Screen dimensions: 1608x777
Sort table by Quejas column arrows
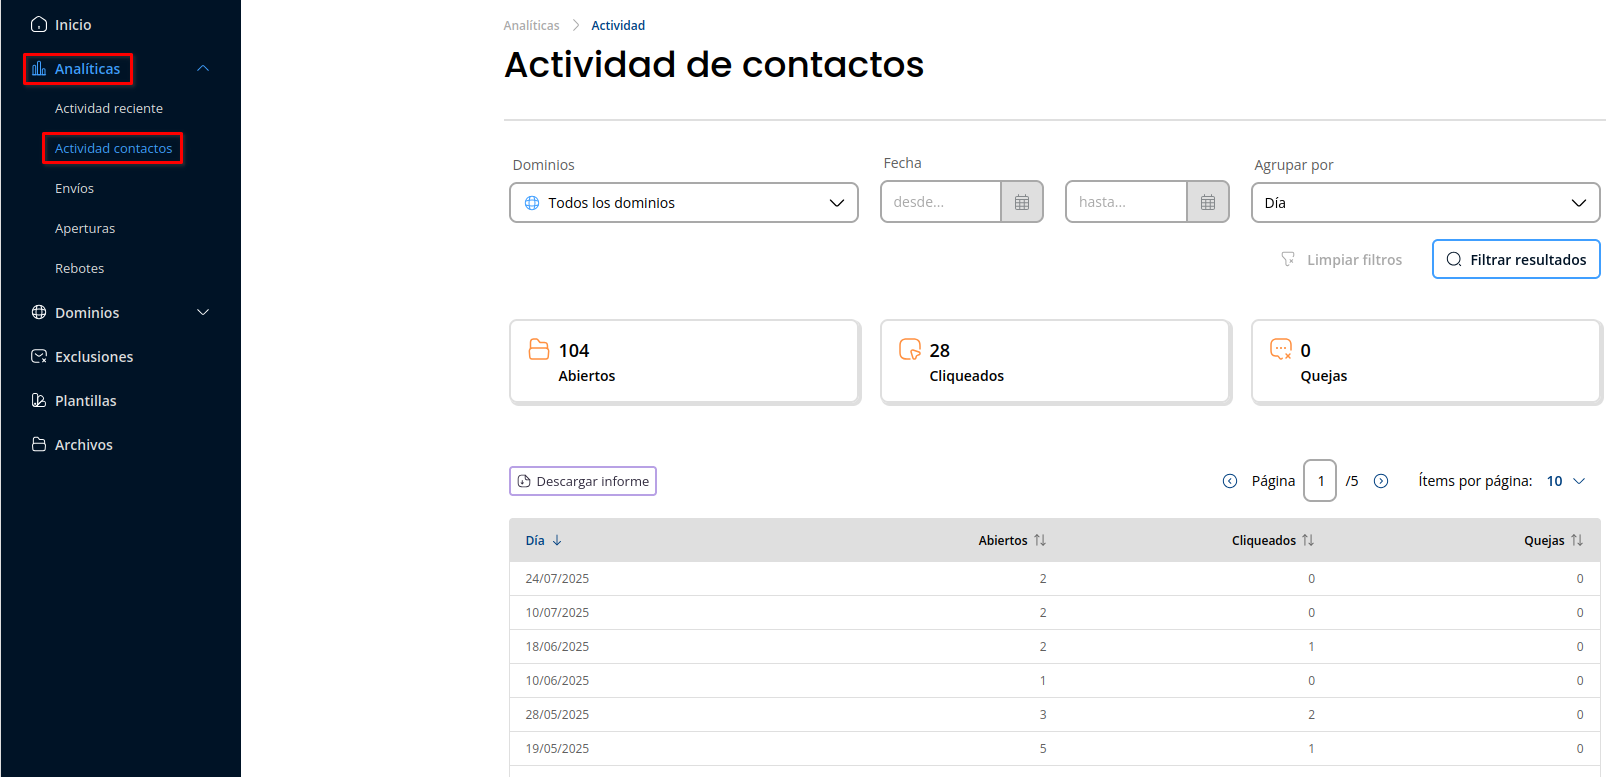tap(1577, 540)
